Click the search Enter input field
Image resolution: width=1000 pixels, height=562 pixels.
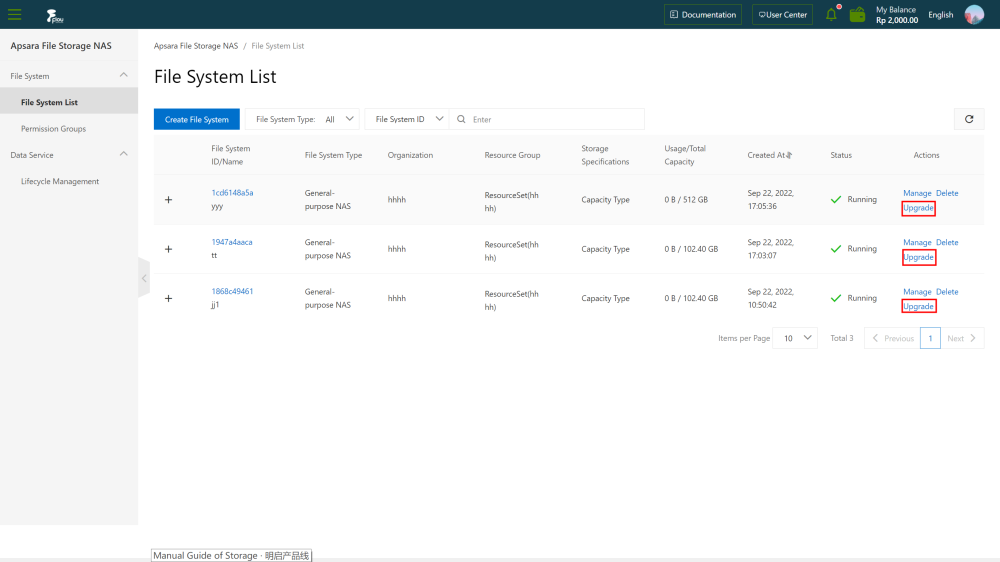point(555,119)
